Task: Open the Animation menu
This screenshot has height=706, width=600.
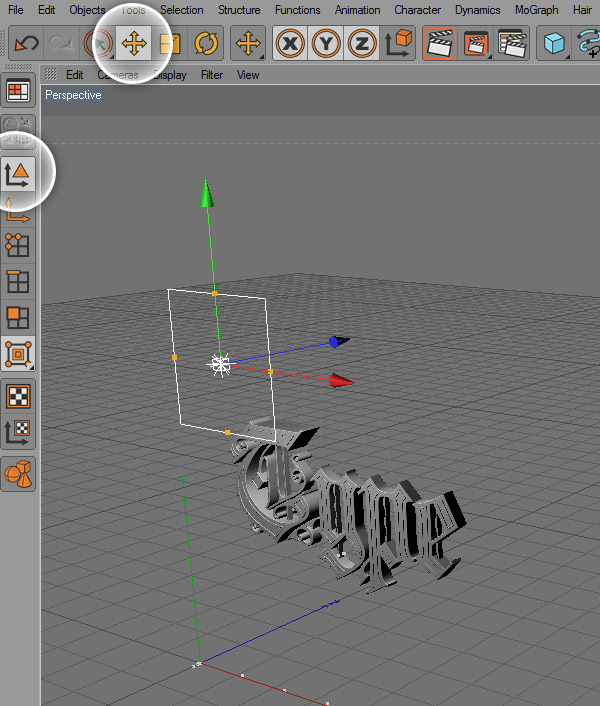Action: click(357, 10)
